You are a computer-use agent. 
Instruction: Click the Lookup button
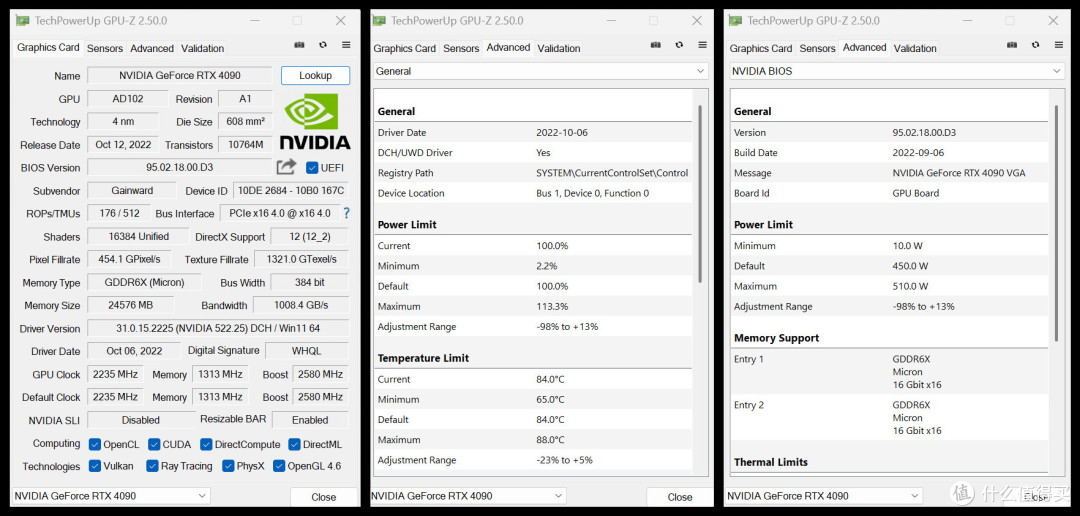coord(315,76)
